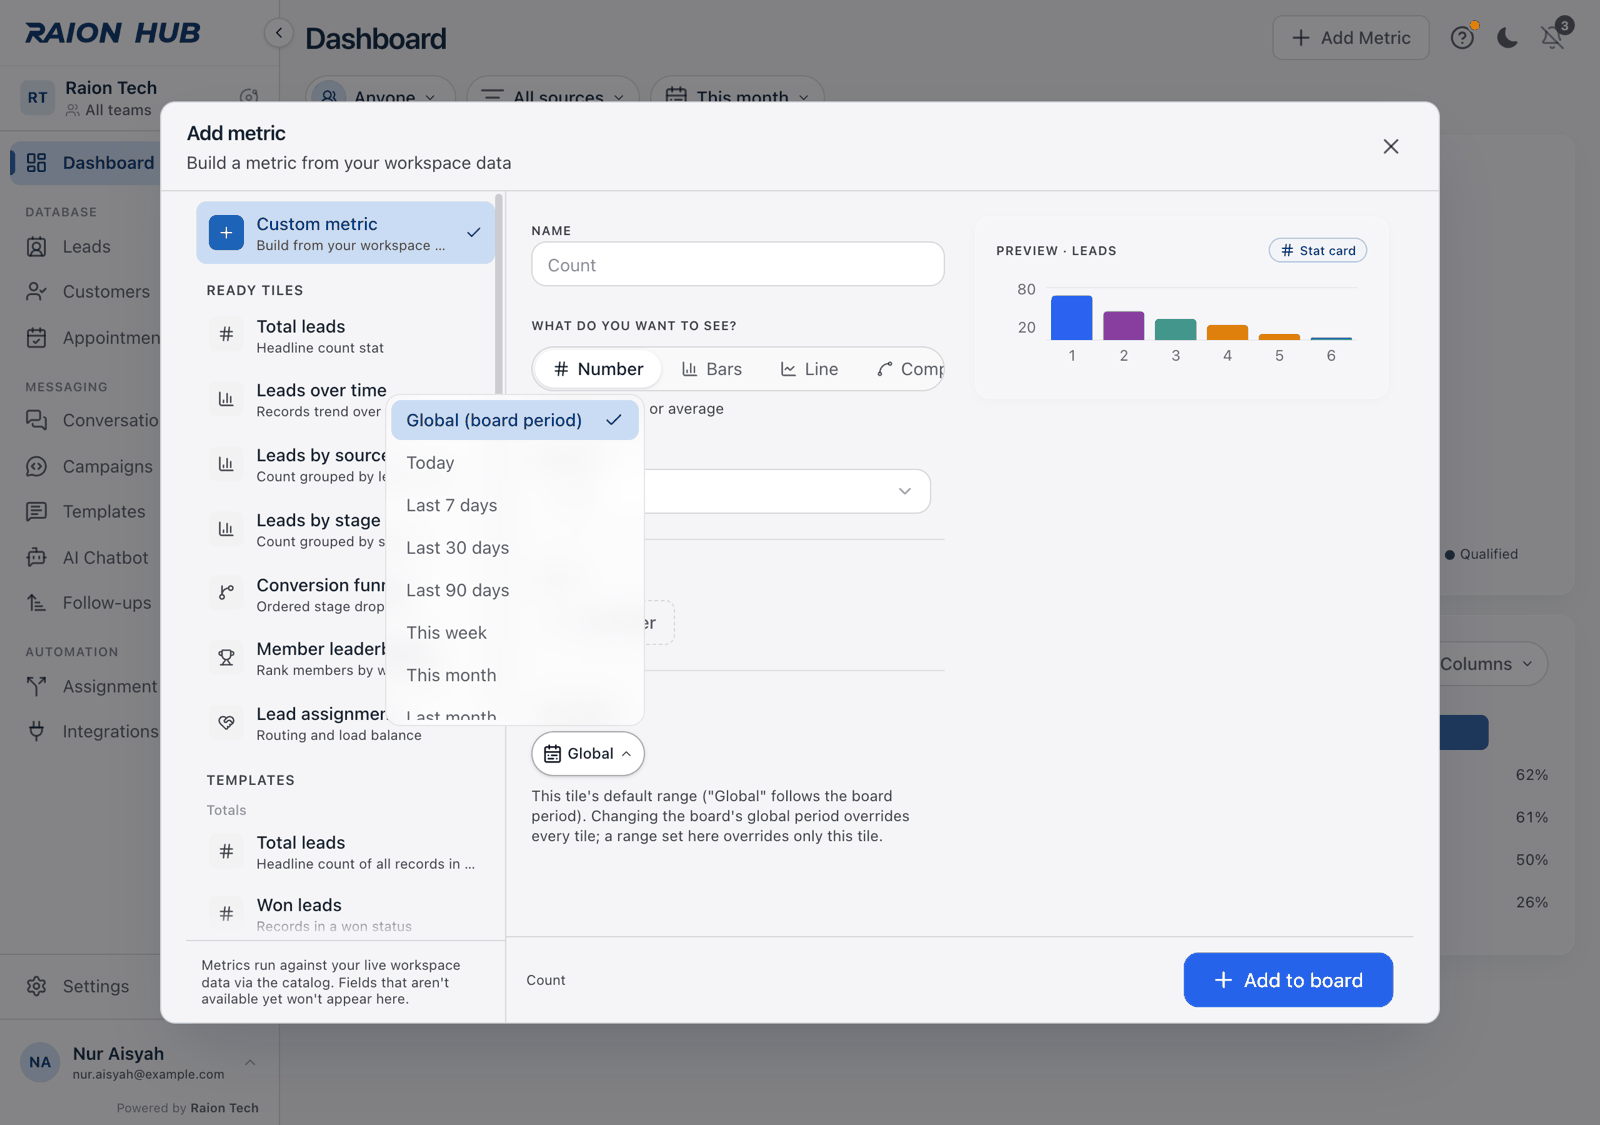Open the data source dropdown chevron

point(905,491)
